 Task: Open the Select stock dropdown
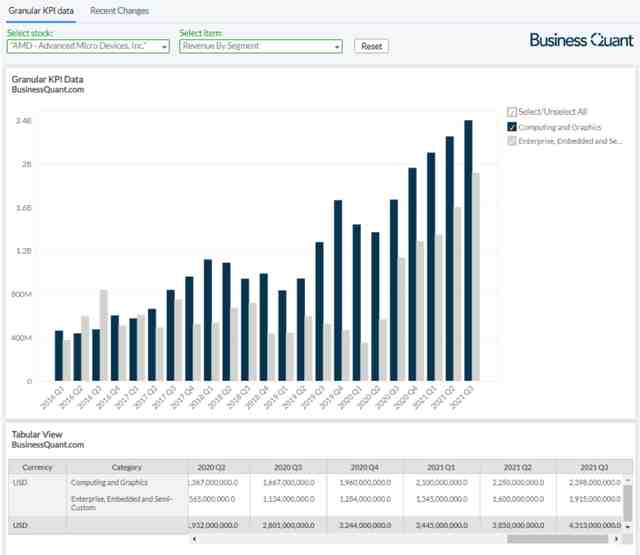pos(88,46)
